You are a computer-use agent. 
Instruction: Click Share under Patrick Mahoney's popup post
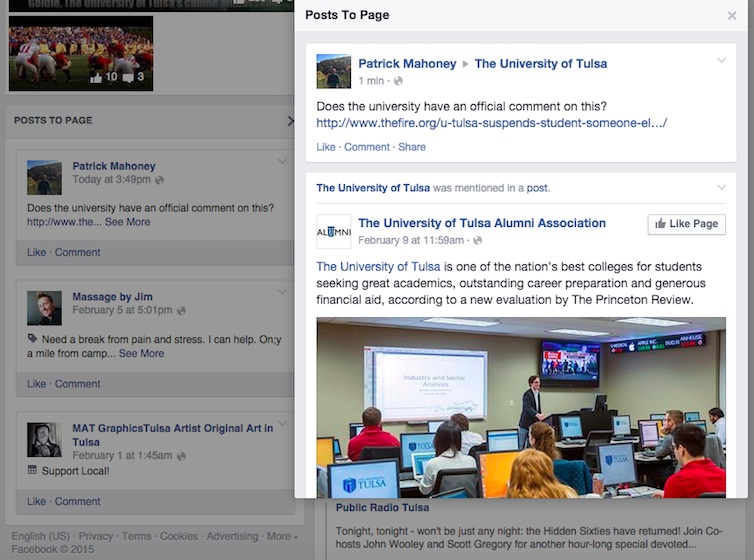pyautogui.click(x=411, y=147)
